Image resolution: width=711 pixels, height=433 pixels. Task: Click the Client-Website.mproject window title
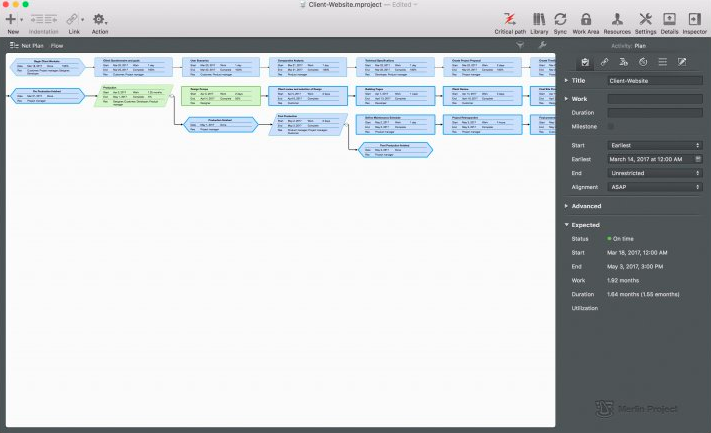[x=345, y=5]
